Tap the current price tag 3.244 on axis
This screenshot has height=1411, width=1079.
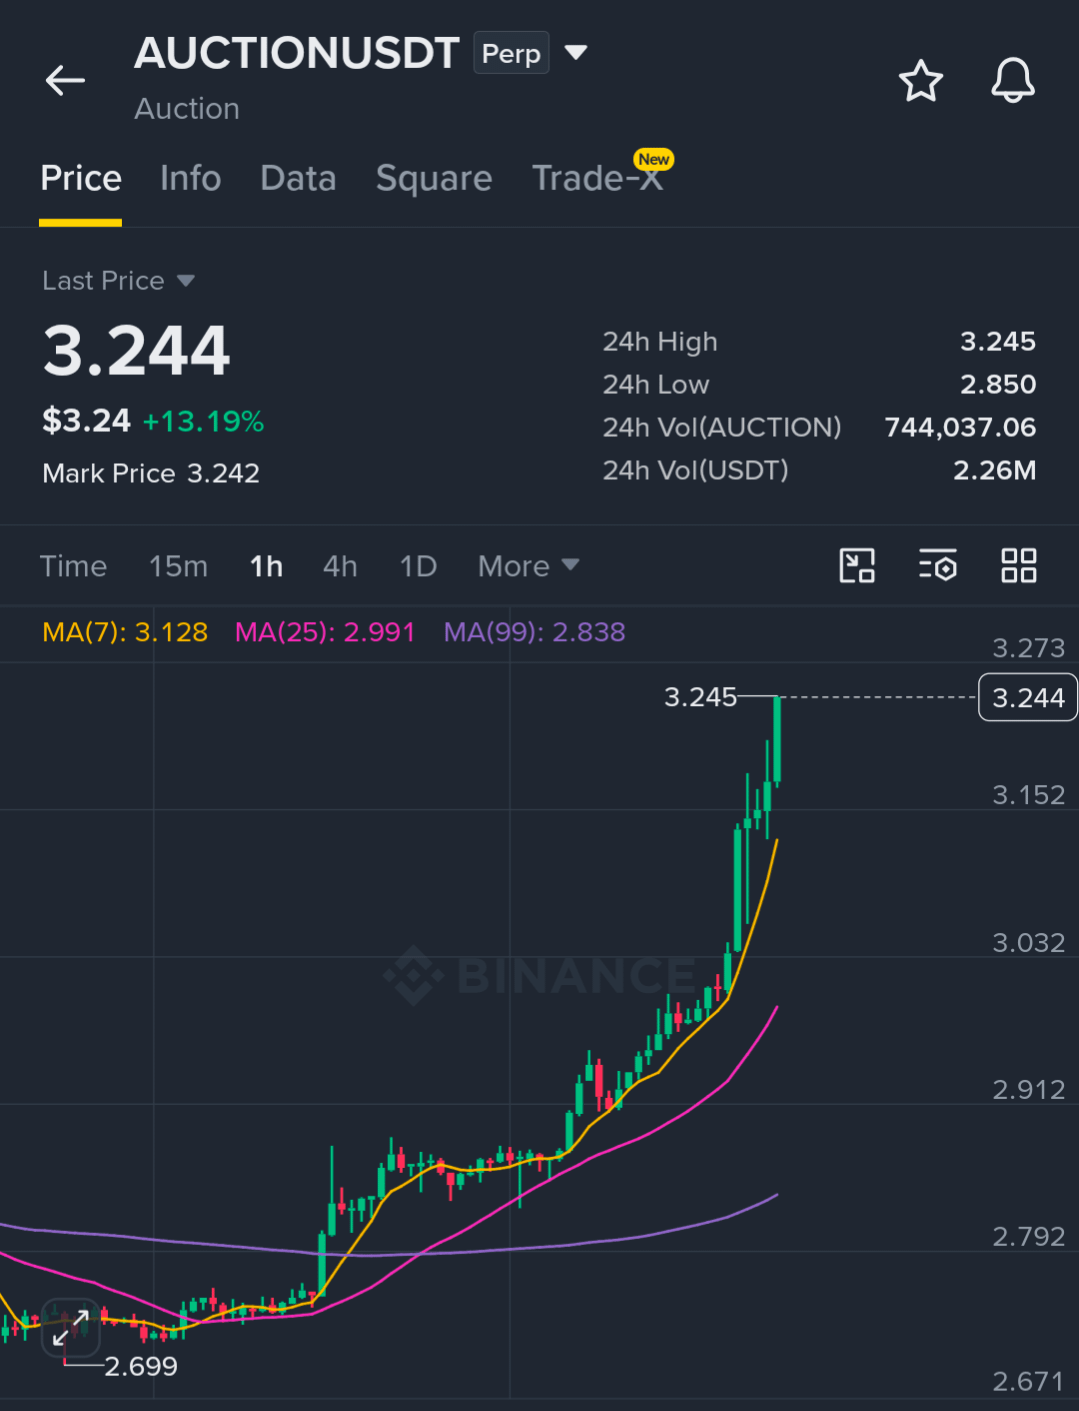point(1027,697)
